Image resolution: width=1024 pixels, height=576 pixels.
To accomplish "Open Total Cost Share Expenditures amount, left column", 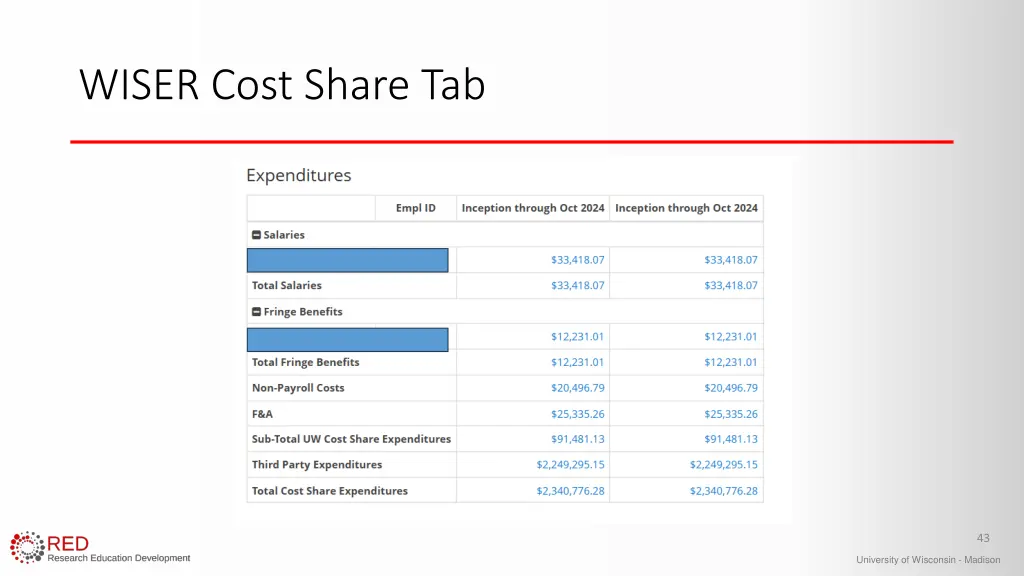I will point(570,491).
